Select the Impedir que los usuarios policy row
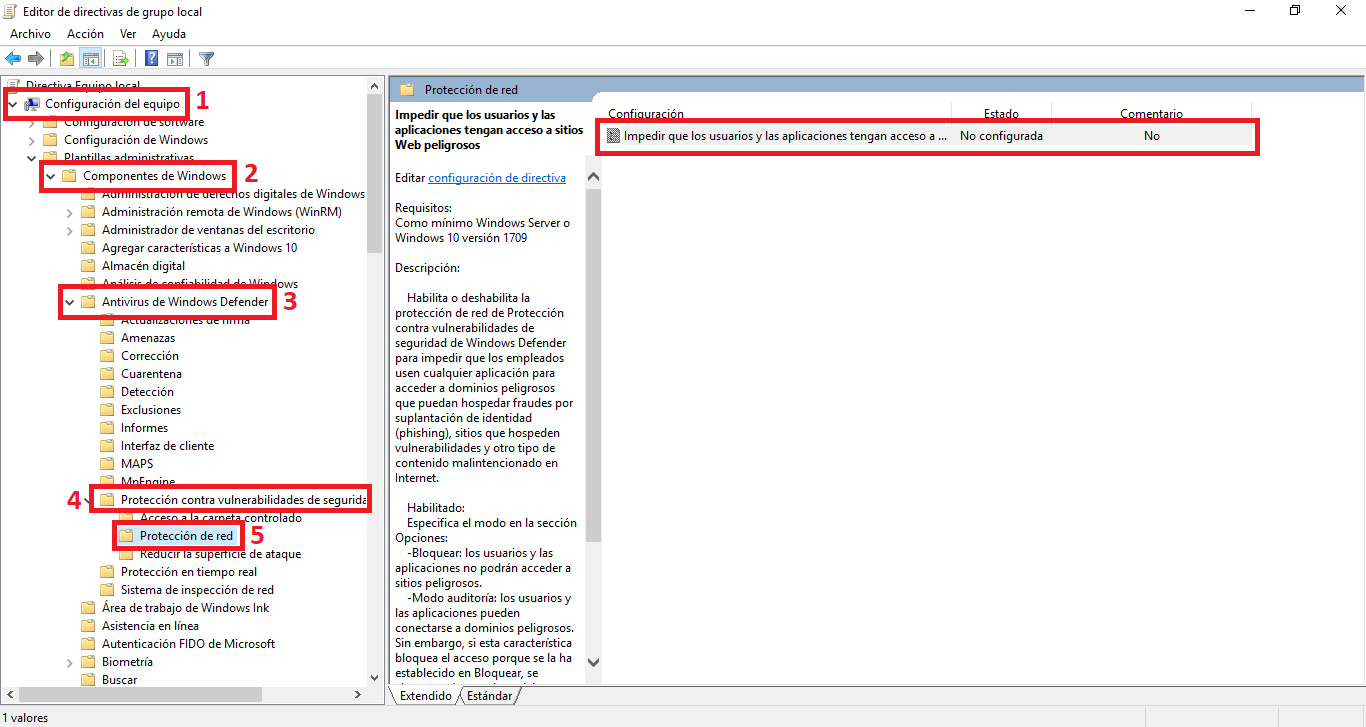1366x727 pixels. (x=927, y=136)
